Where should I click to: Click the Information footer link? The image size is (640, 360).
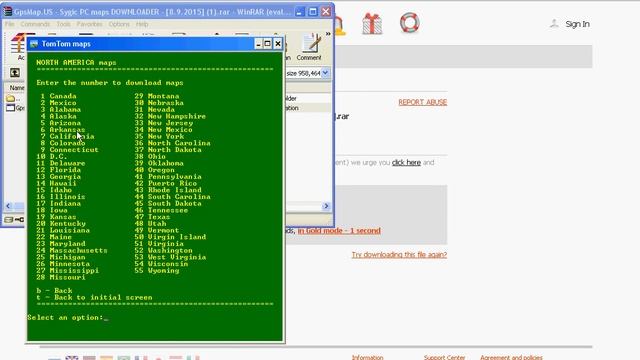click(x=367, y=358)
